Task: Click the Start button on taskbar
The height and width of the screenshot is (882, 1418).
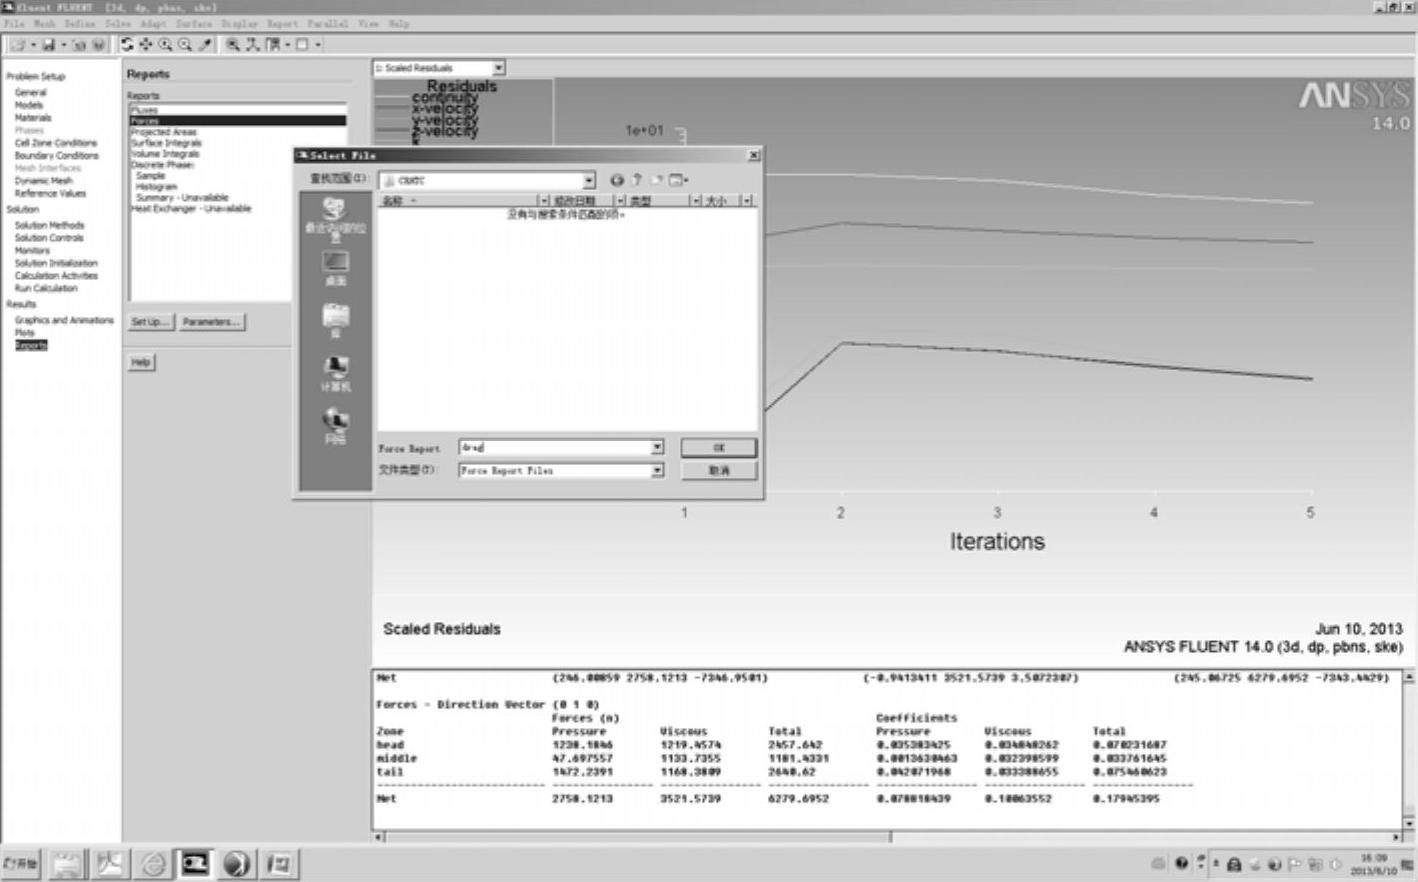Action: click(21, 863)
